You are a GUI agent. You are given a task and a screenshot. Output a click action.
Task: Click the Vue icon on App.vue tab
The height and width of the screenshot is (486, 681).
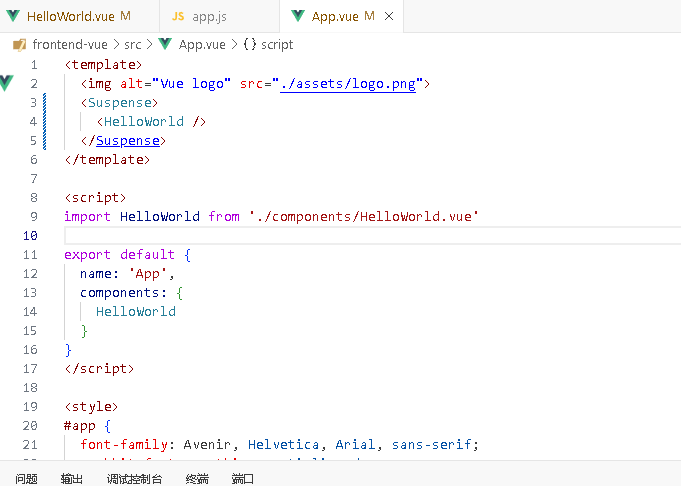click(298, 16)
